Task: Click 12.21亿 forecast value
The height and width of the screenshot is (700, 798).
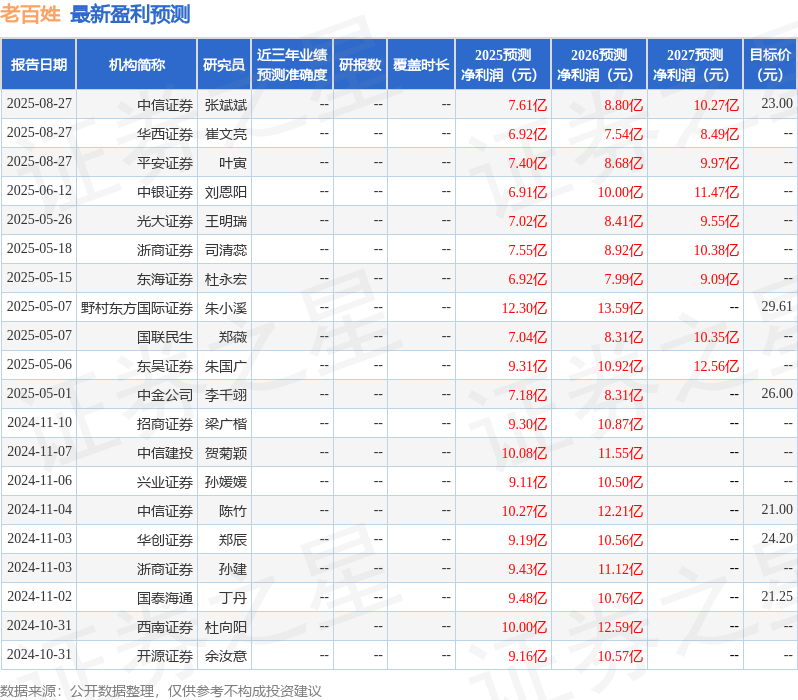Action: click(x=620, y=511)
